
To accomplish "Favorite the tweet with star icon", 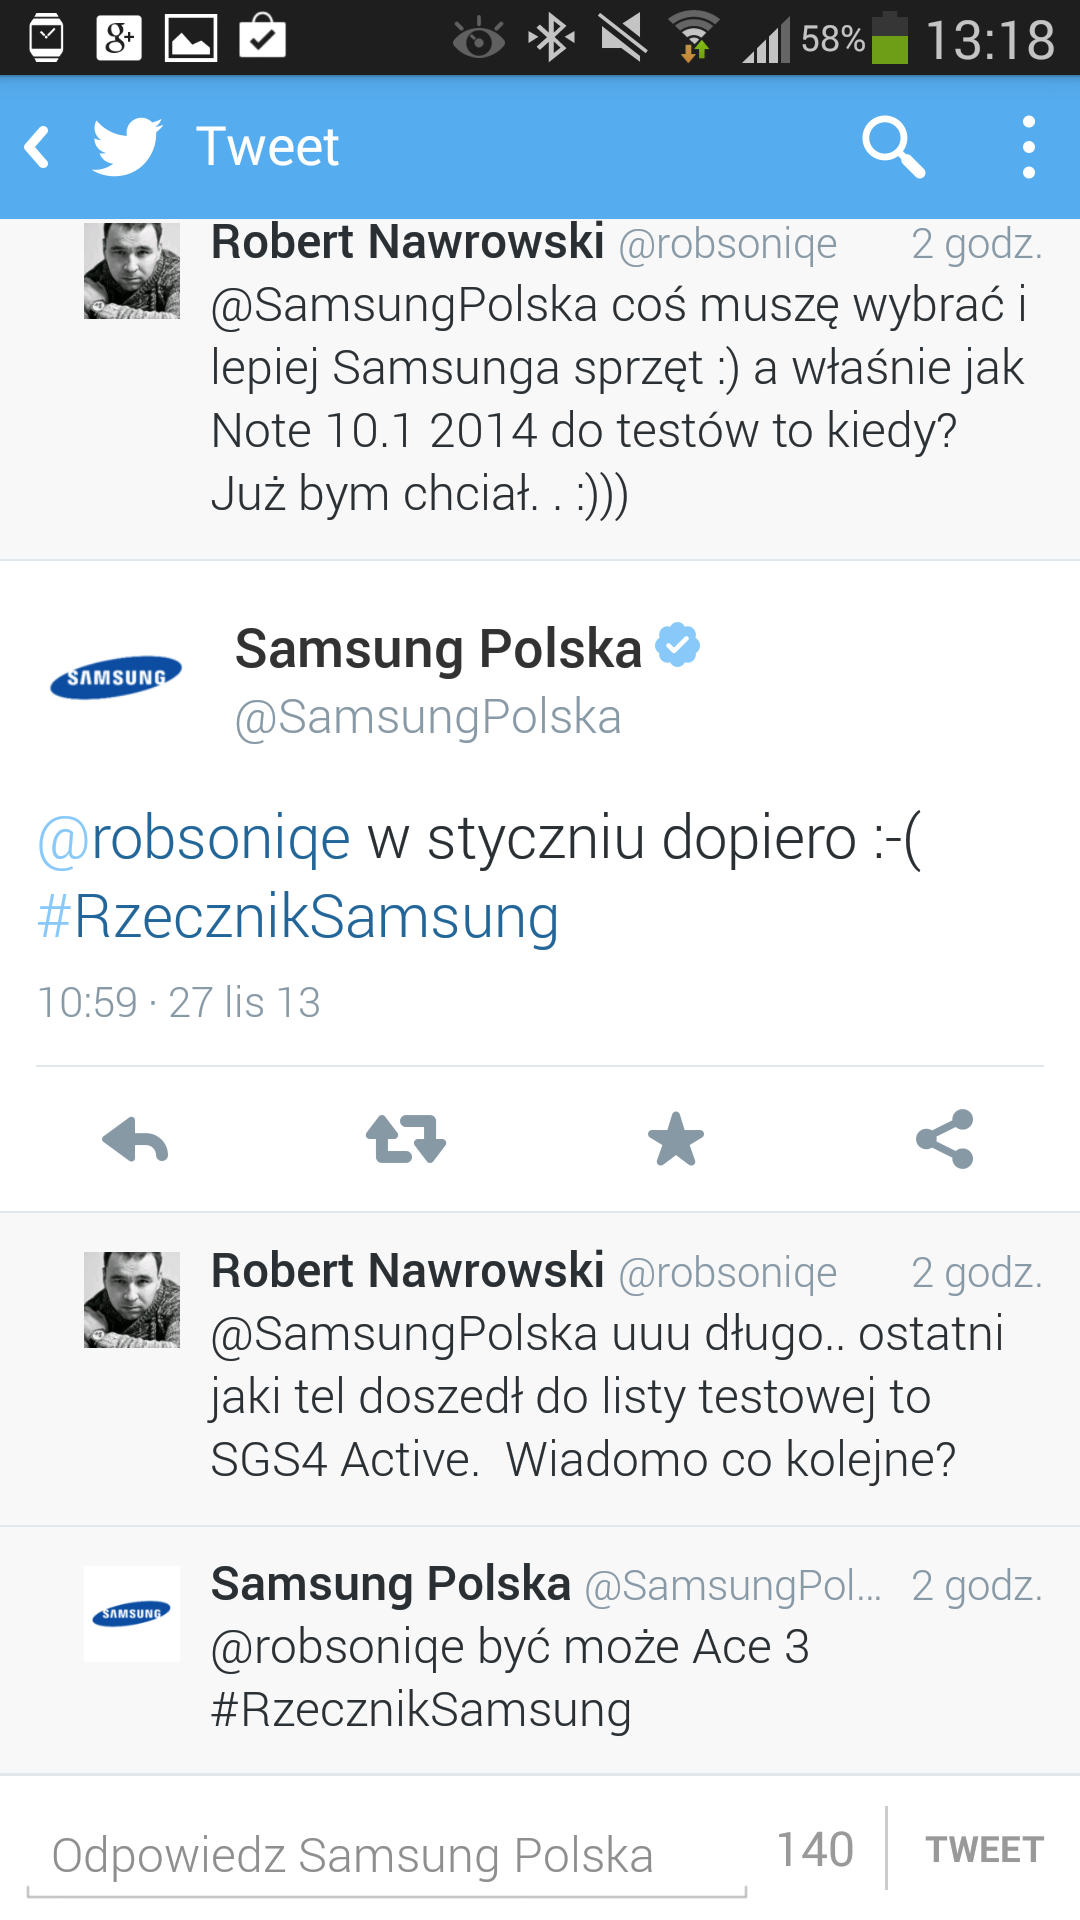I will click(676, 1139).
